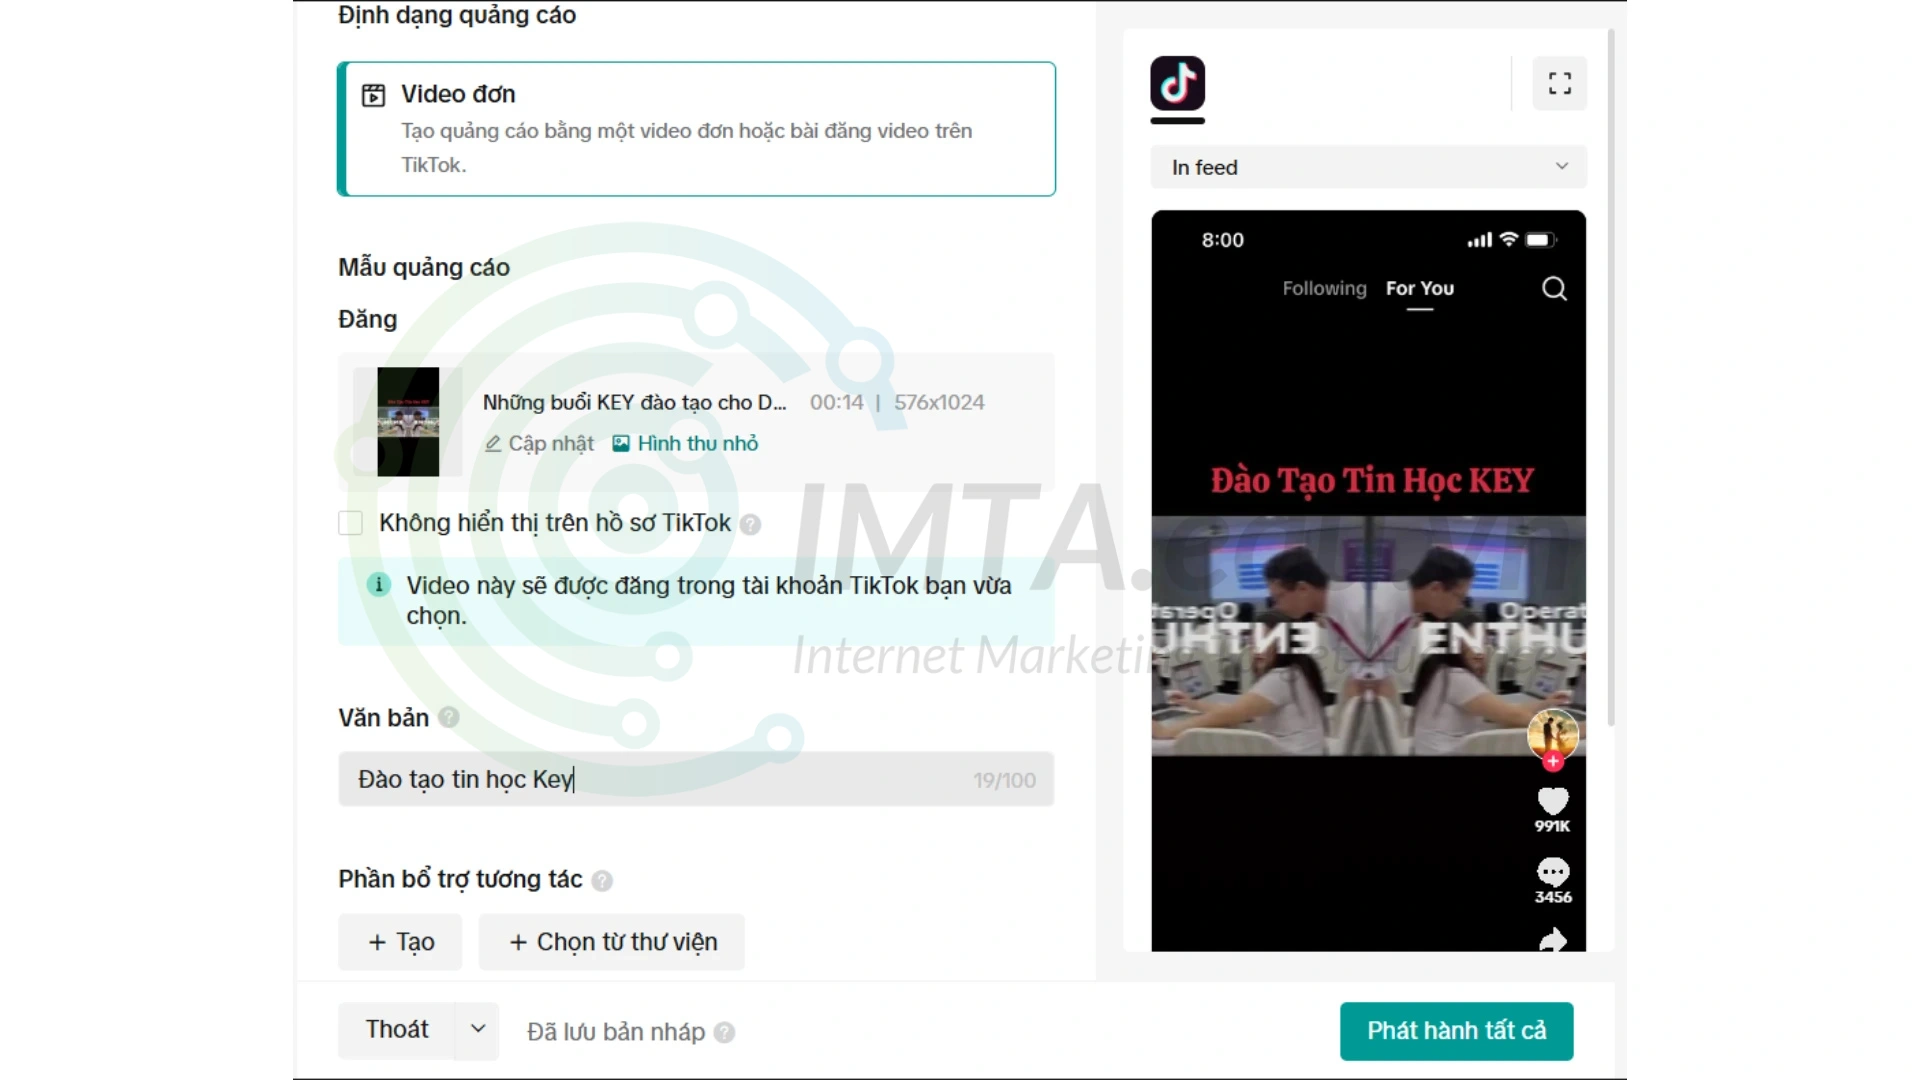Click Tạo create interaction button
This screenshot has height=1080, width=1920.
[x=401, y=942]
